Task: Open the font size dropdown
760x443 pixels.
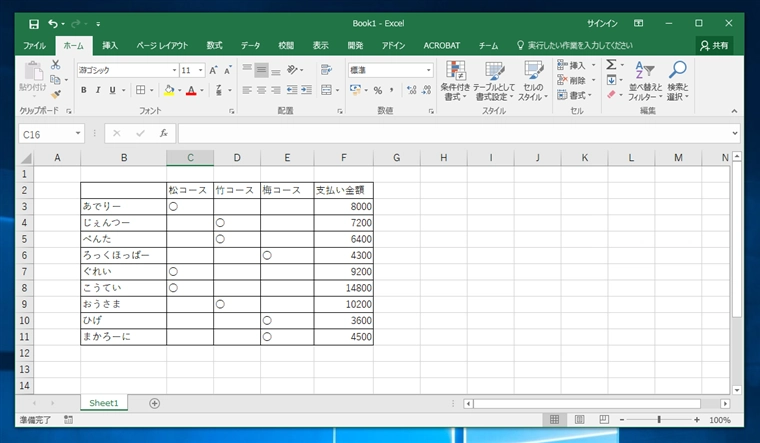Action: tap(200, 70)
